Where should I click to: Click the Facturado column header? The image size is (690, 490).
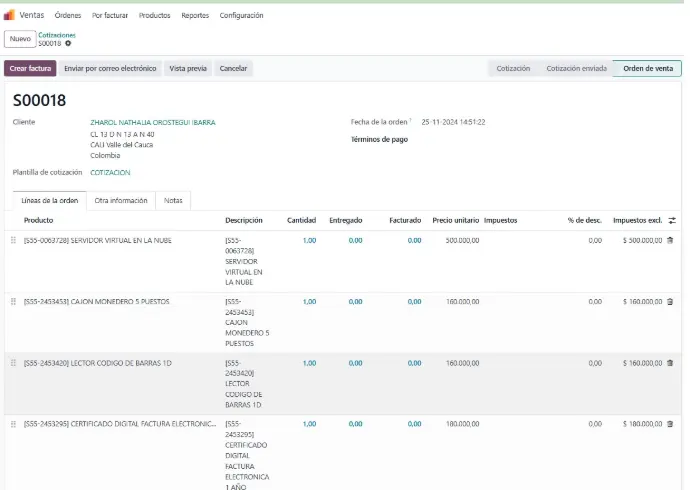pos(405,220)
